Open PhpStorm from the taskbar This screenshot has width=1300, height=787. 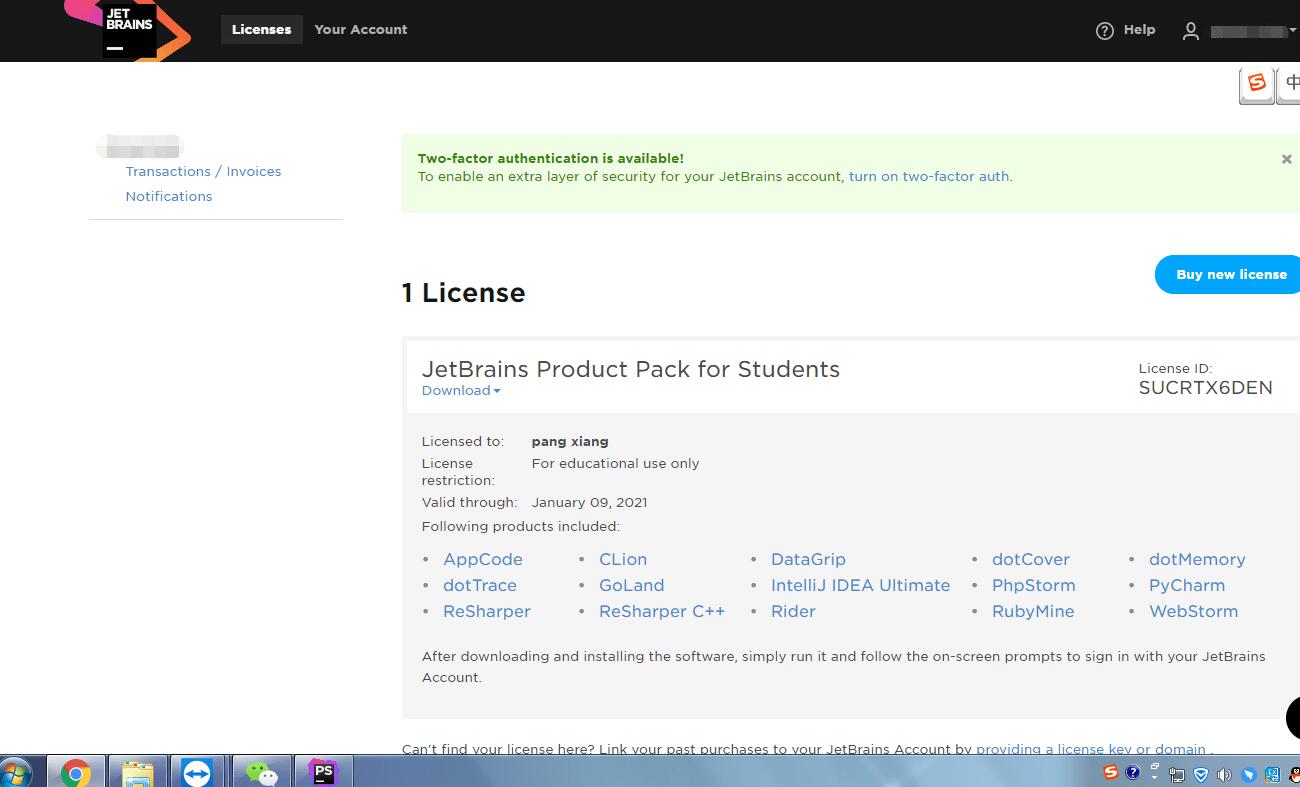coord(323,773)
